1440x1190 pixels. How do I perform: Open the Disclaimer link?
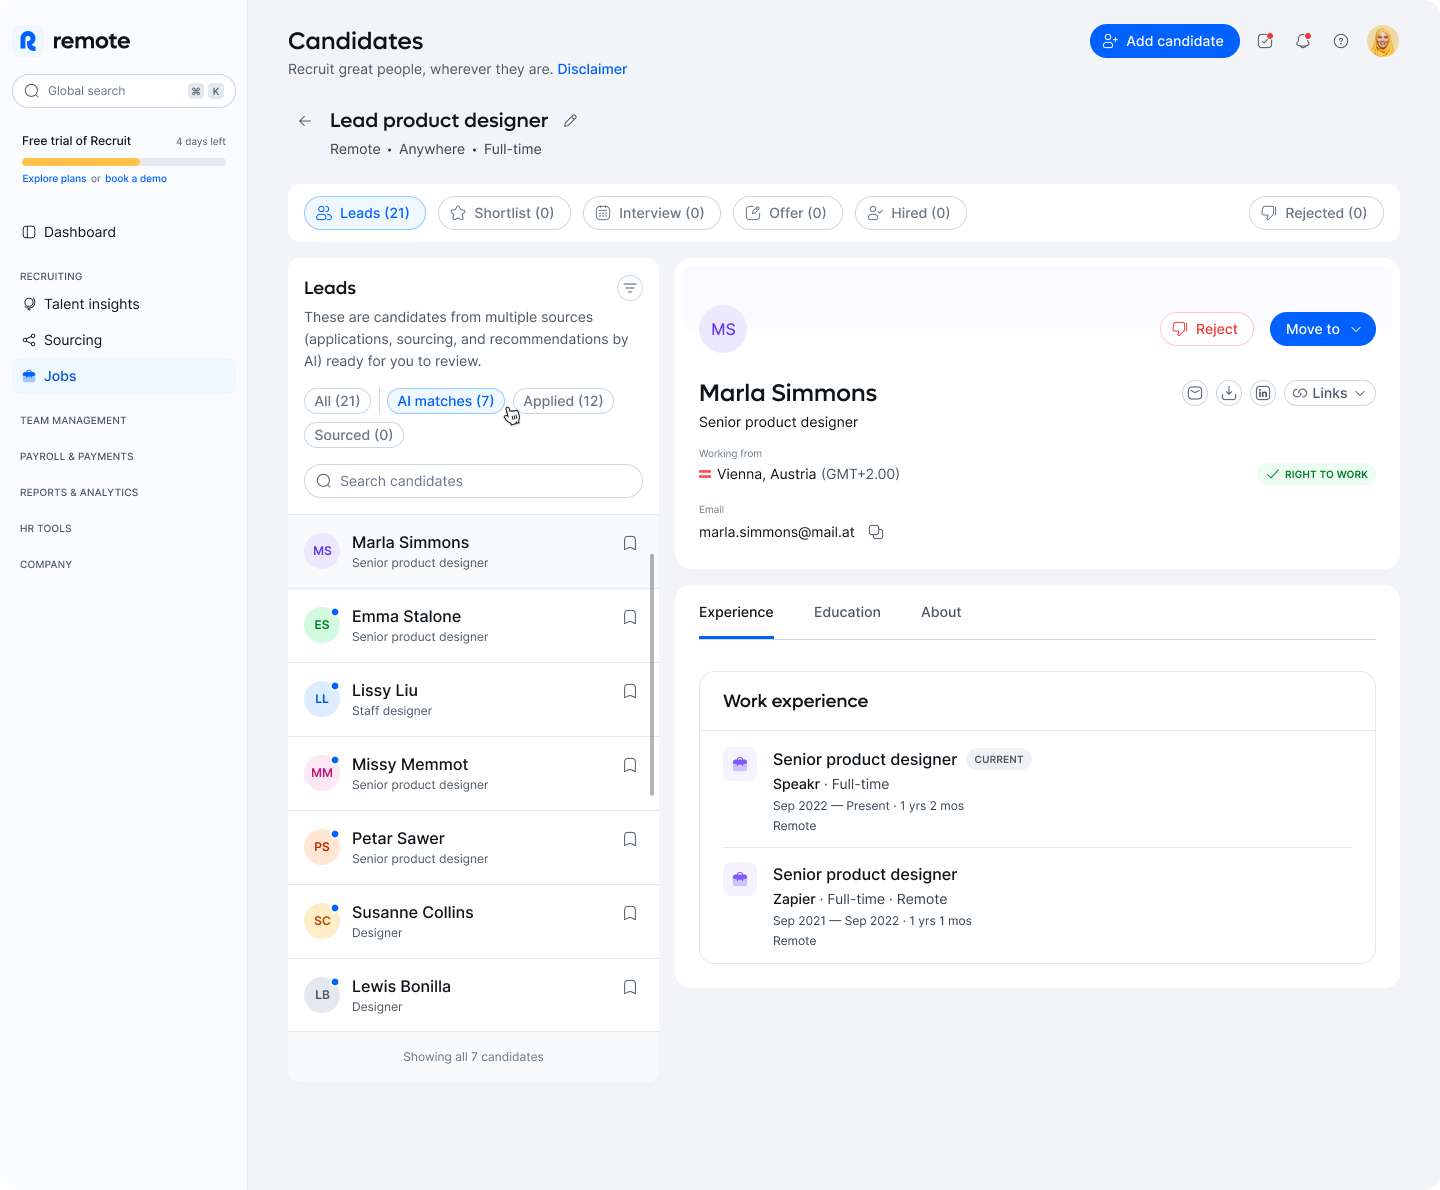pyautogui.click(x=592, y=69)
